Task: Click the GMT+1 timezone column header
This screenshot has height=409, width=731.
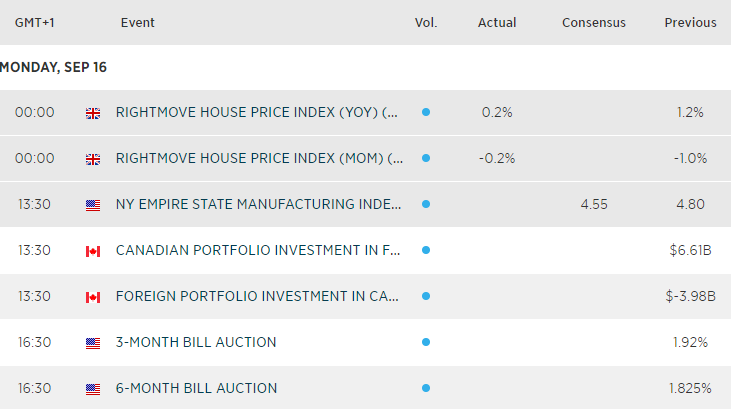Action: click(x=34, y=23)
